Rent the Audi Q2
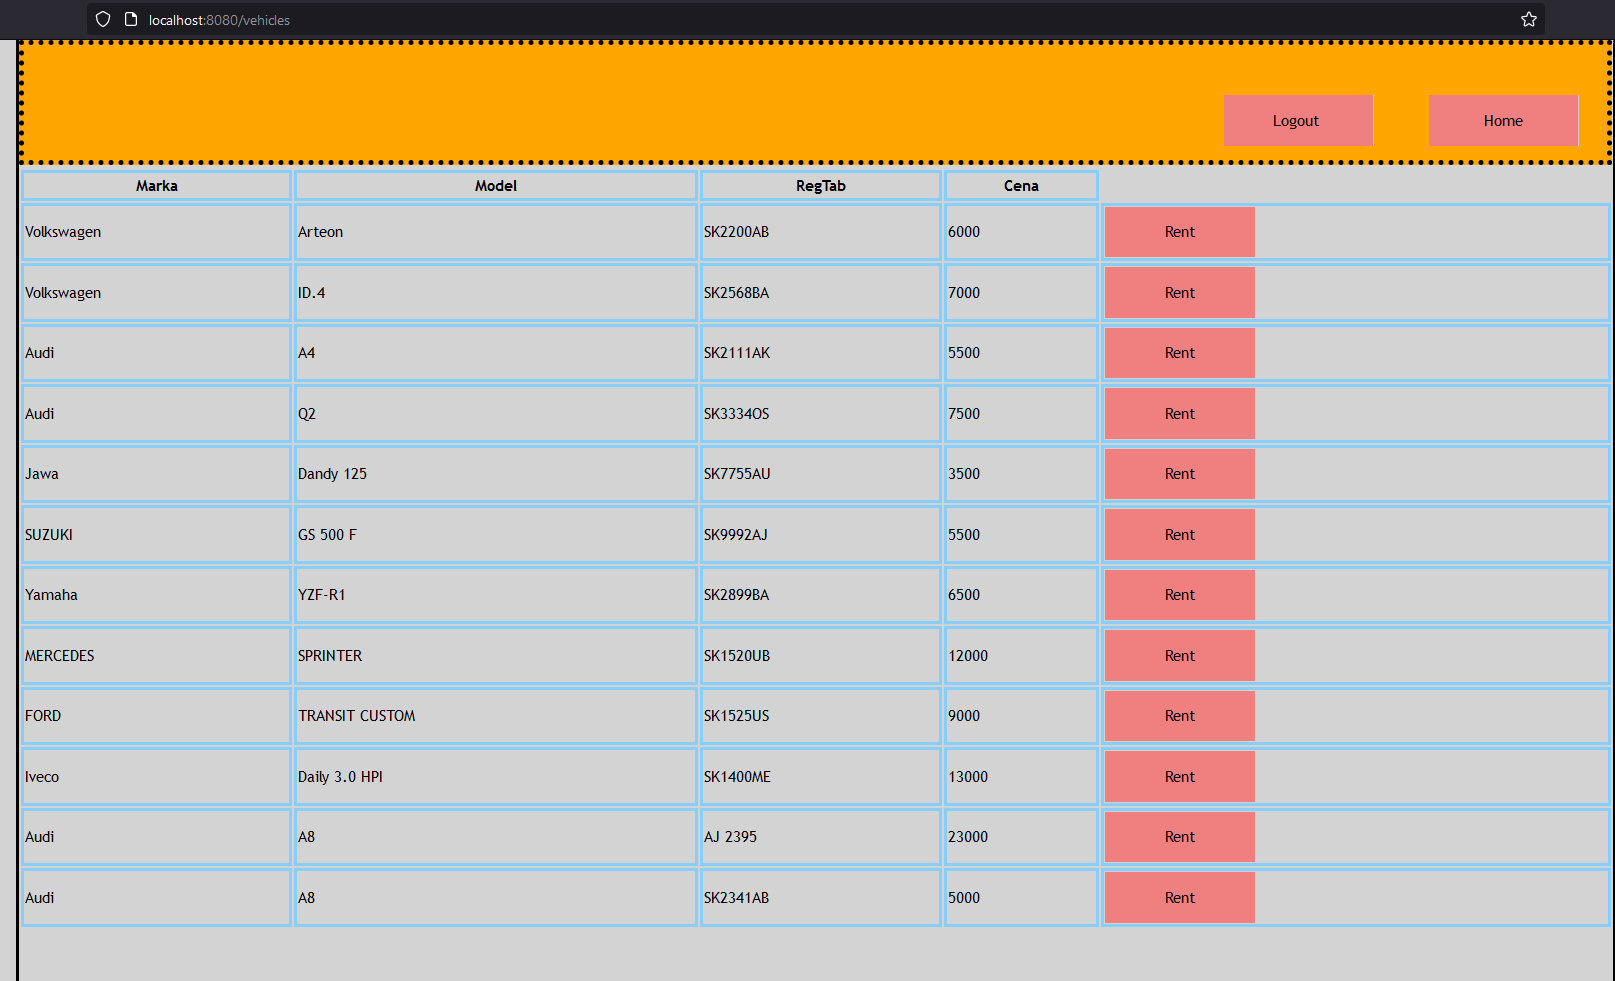1615x981 pixels. pos(1179,414)
